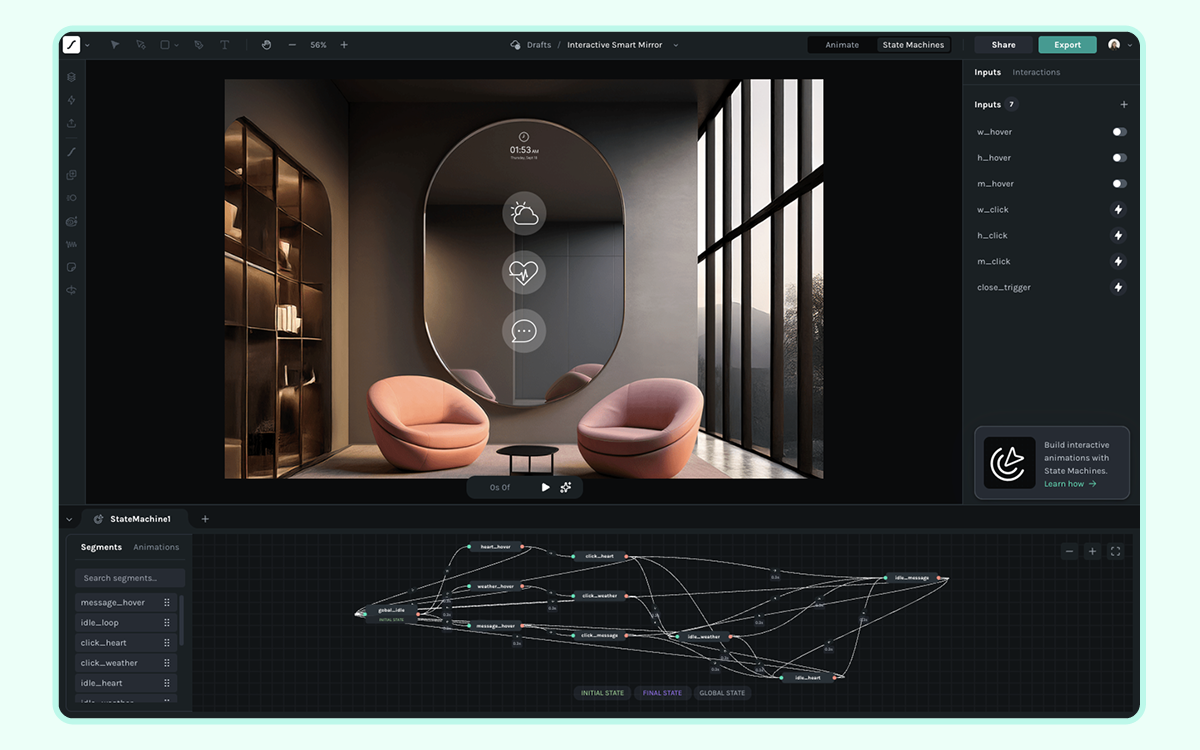1200x750 pixels.
Task: Click the Export button
Action: click(1067, 45)
